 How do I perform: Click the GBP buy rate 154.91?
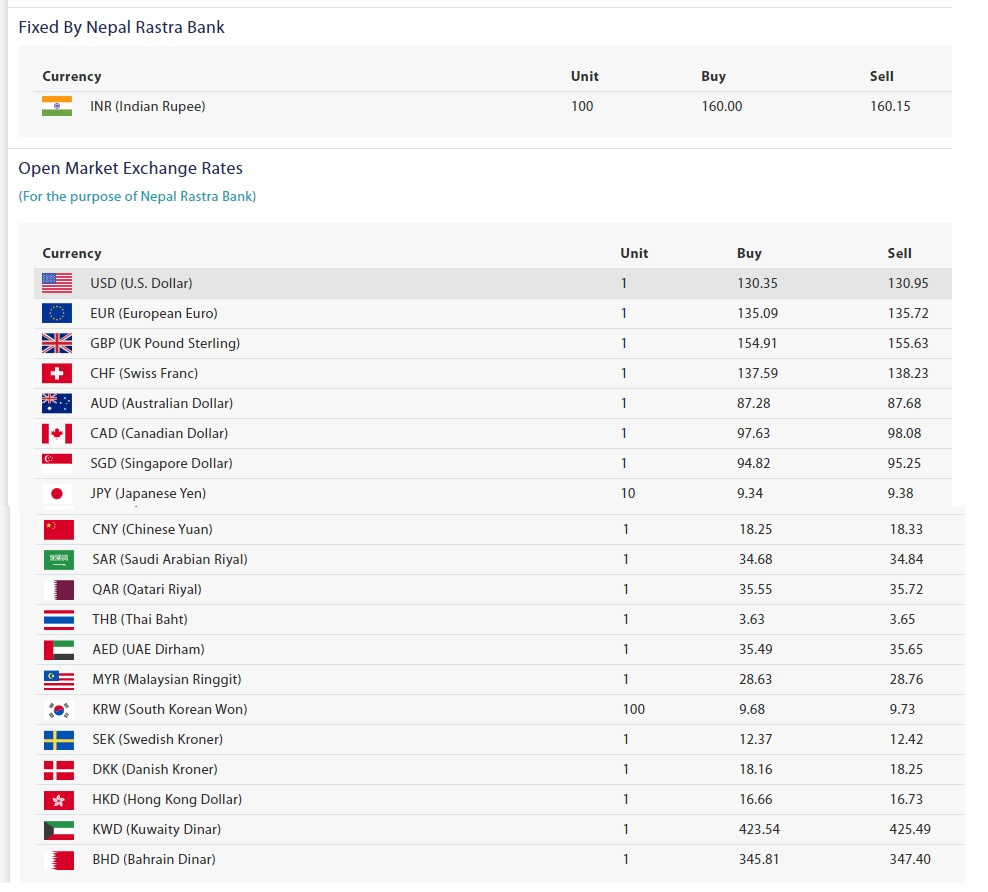tap(757, 343)
